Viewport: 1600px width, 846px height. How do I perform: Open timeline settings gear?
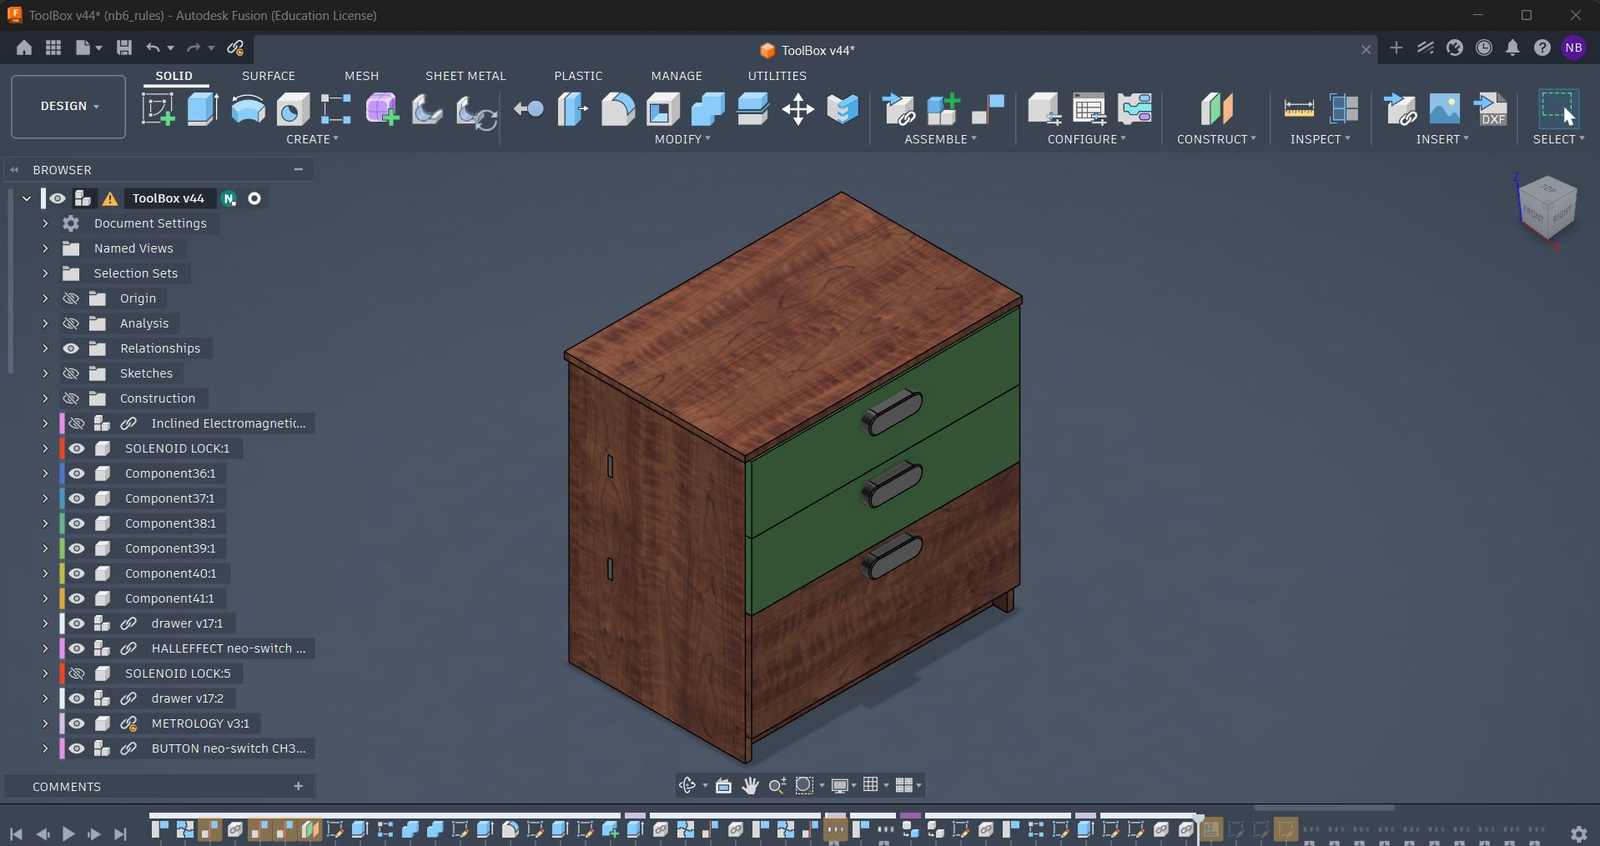1579,833
